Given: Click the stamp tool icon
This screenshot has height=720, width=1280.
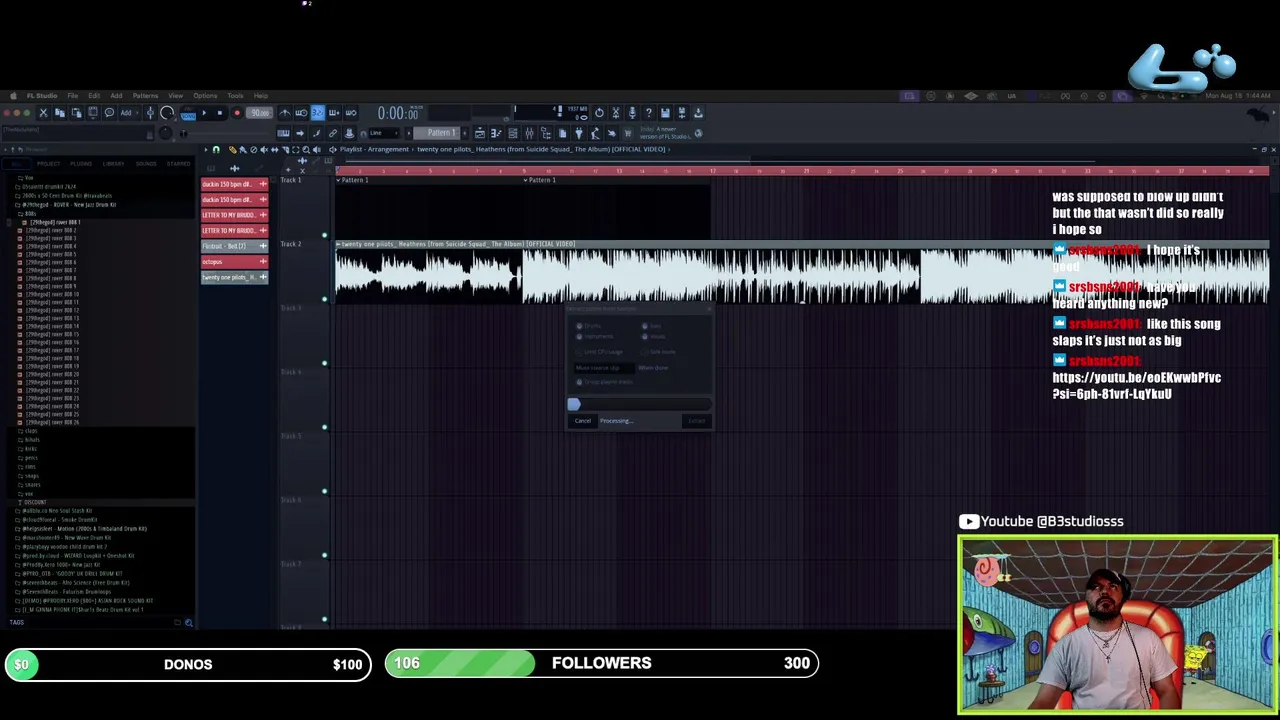Looking at the screenshot, I should click(x=349, y=132).
